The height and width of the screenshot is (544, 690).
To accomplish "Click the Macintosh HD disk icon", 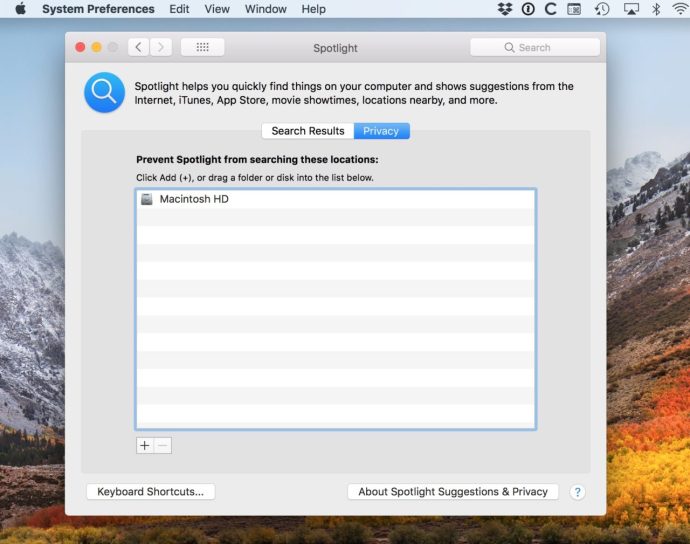I will point(147,199).
